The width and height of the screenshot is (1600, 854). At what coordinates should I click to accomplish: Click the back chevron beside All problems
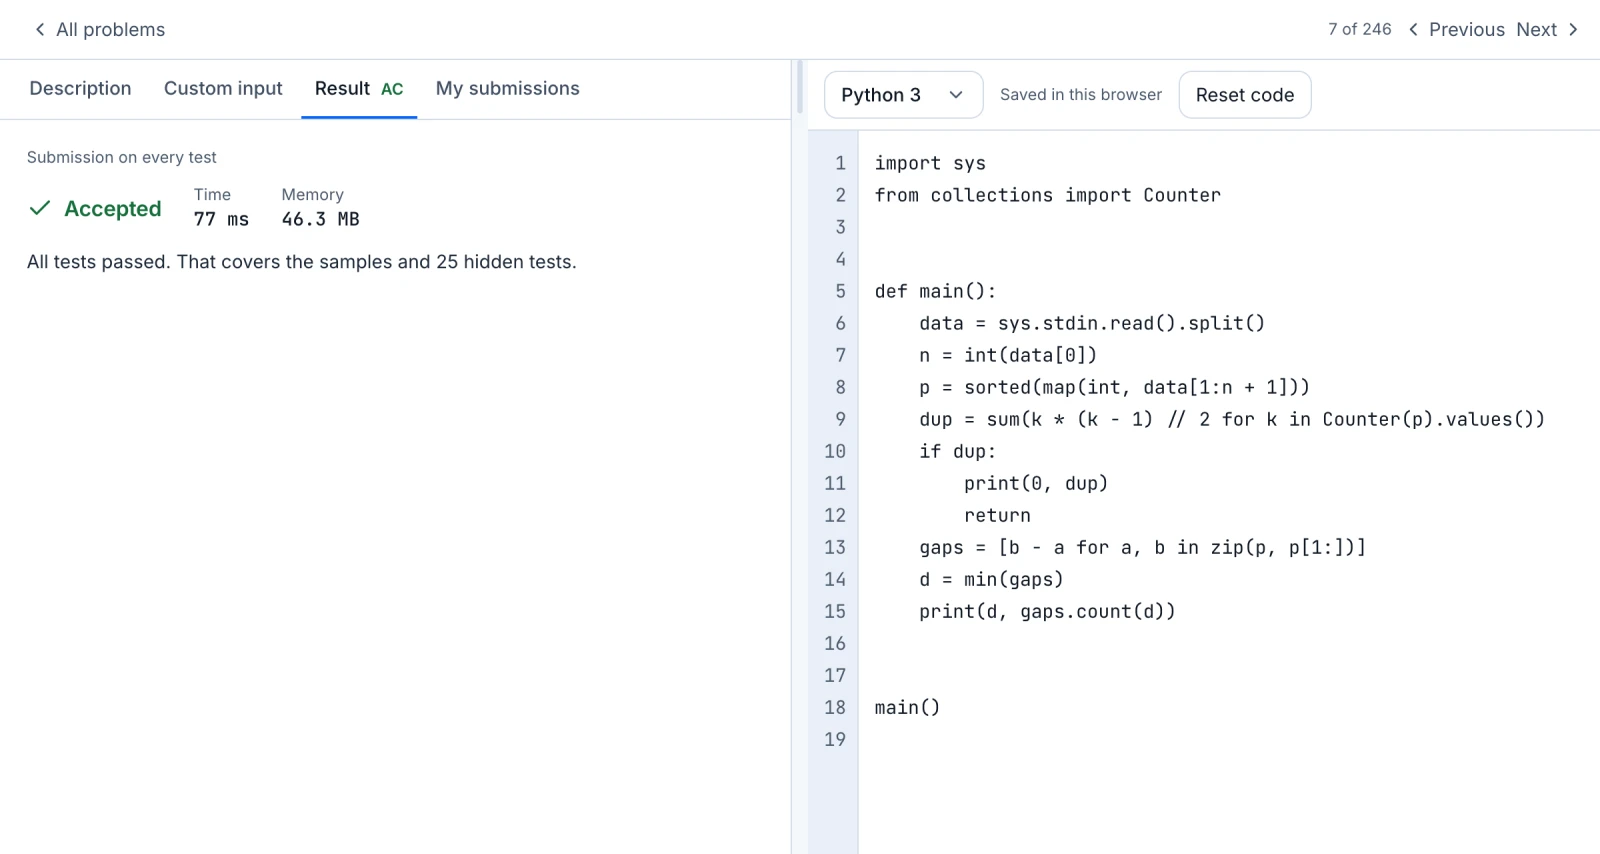pyautogui.click(x=40, y=30)
